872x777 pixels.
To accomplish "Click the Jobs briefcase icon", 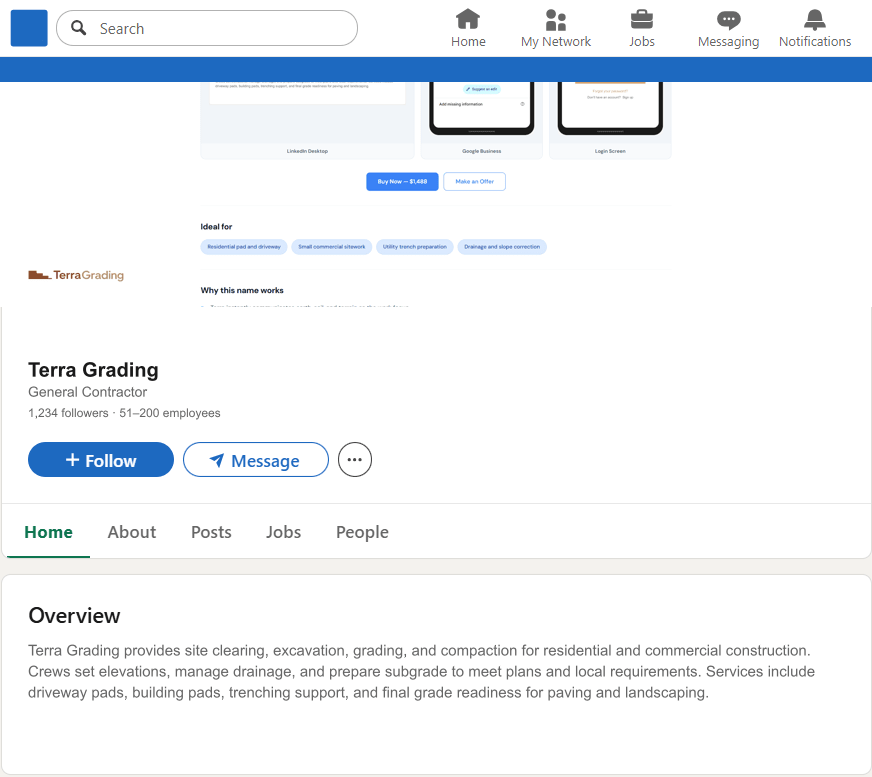I will [641, 20].
